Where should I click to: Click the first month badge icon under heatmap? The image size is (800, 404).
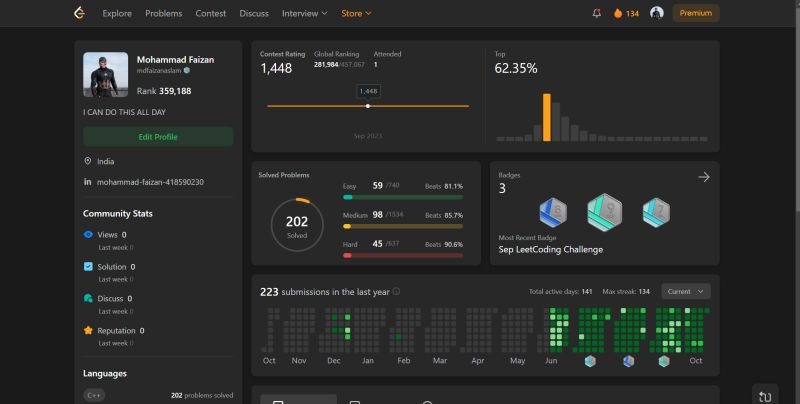click(590, 361)
